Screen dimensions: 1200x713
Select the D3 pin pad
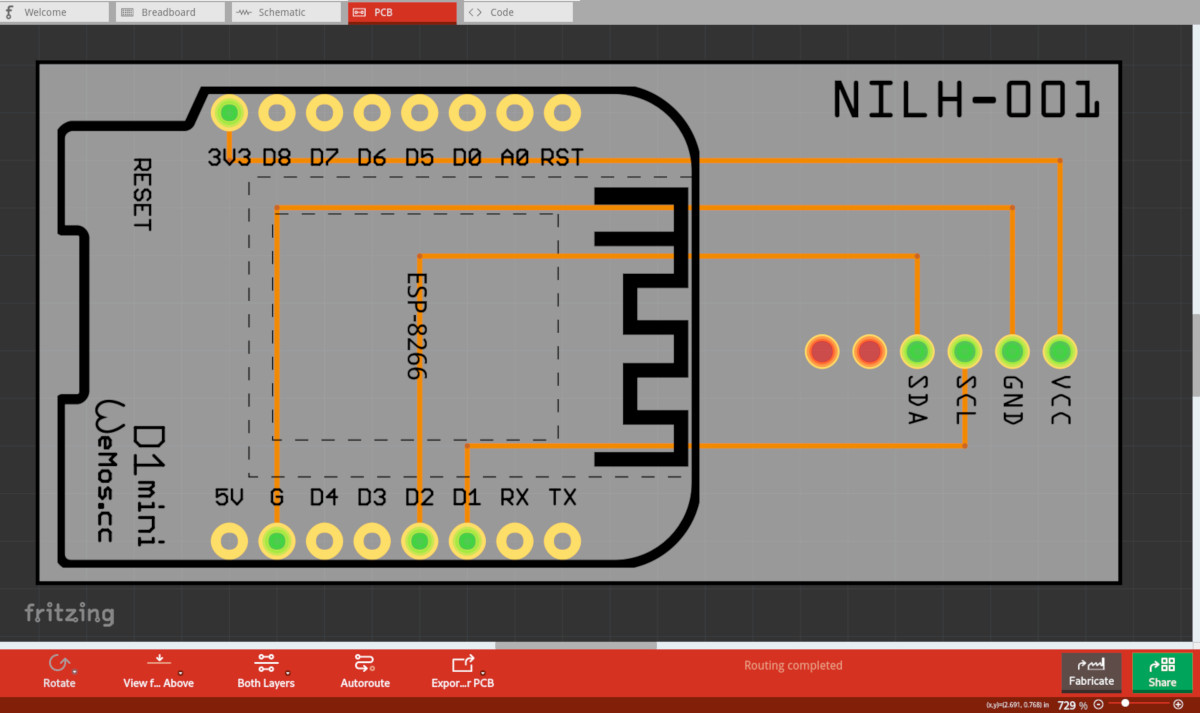372,541
